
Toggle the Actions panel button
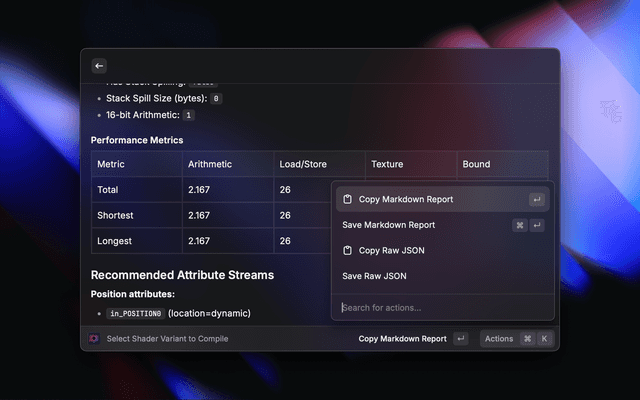point(499,339)
